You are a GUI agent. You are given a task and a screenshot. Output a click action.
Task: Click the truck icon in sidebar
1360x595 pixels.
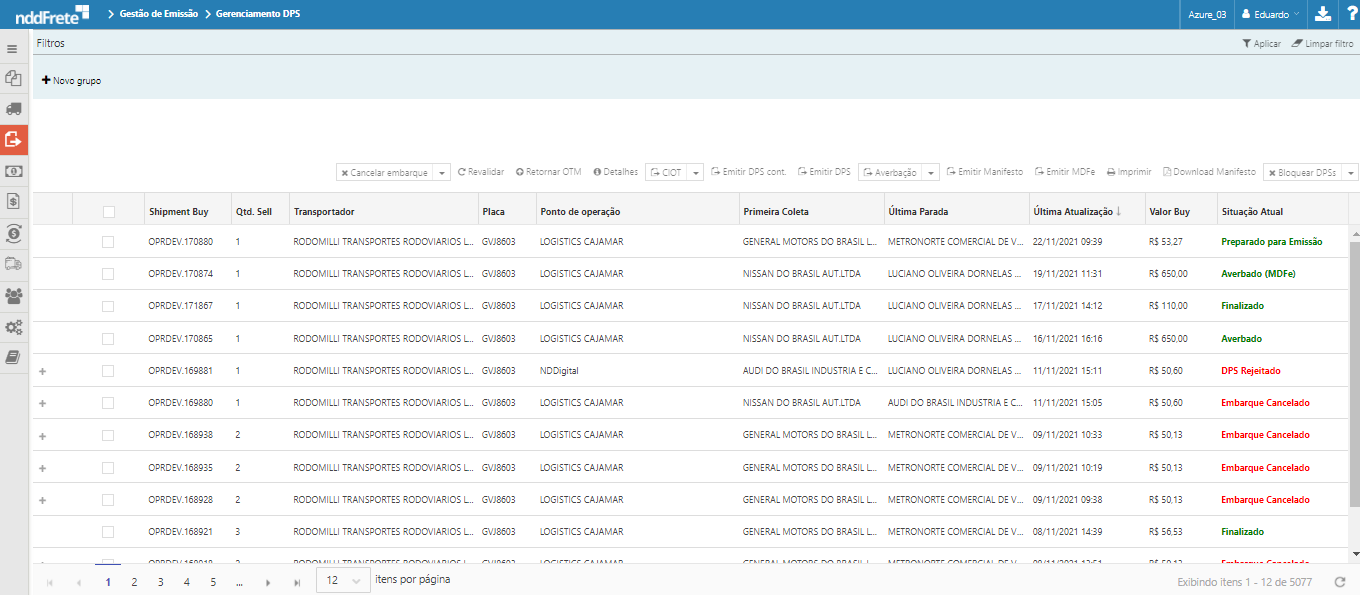click(x=13, y=109)
